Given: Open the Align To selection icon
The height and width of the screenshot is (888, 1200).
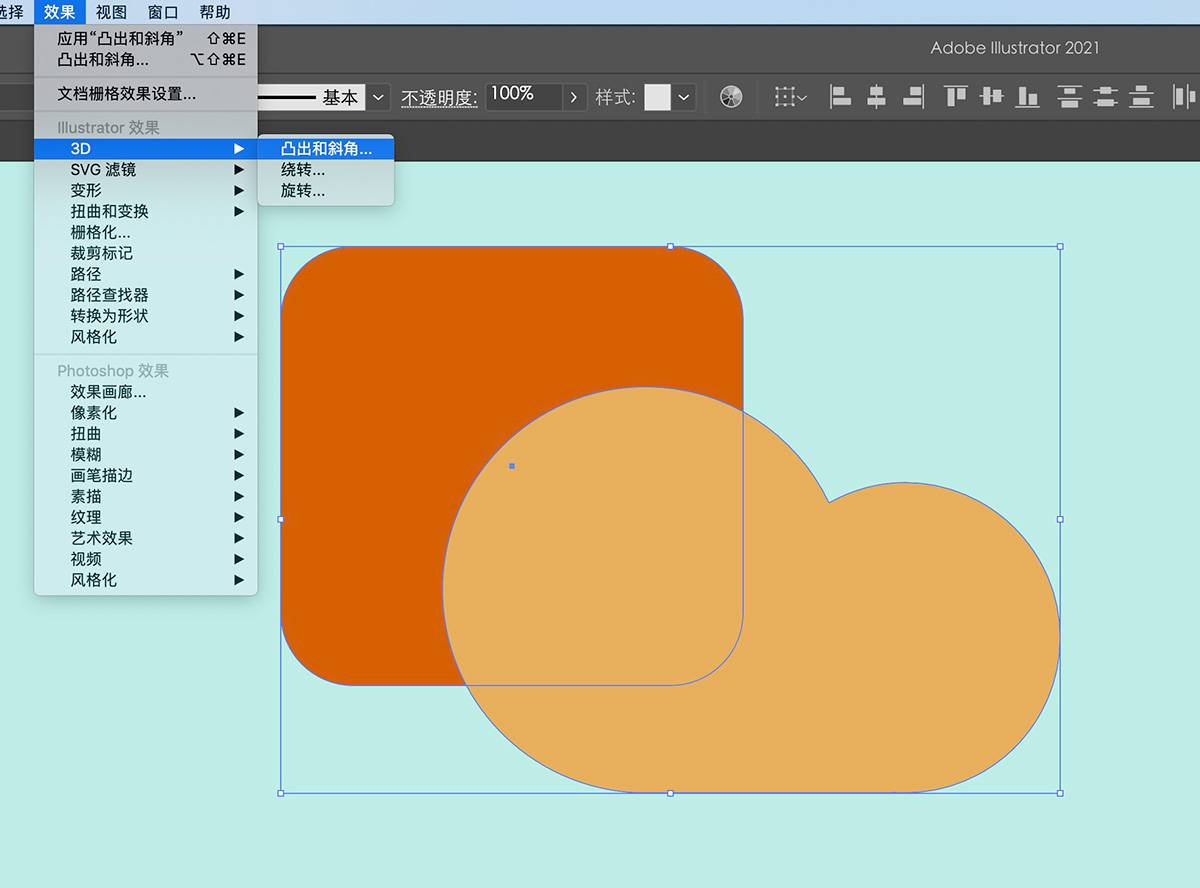Looking at the screenshot, I should click(790, 97).
